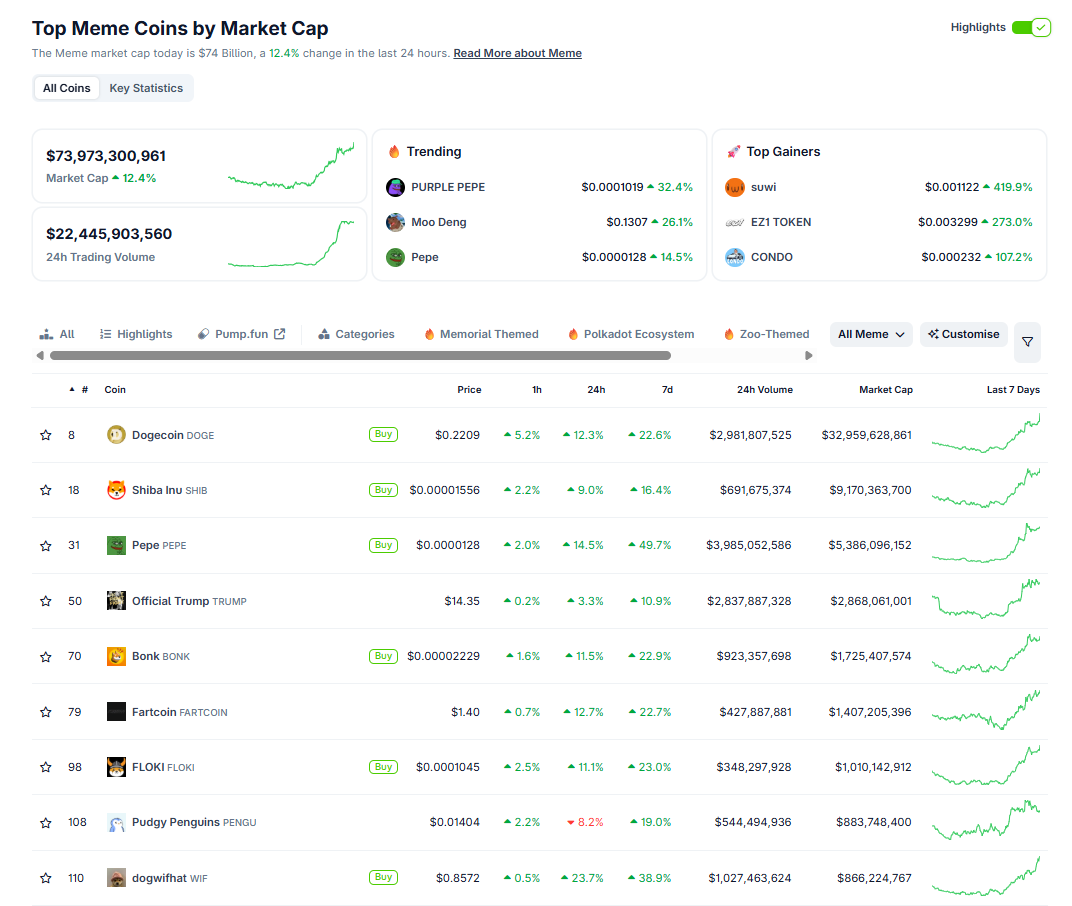Sort the table by rank number column

[79, 390]
